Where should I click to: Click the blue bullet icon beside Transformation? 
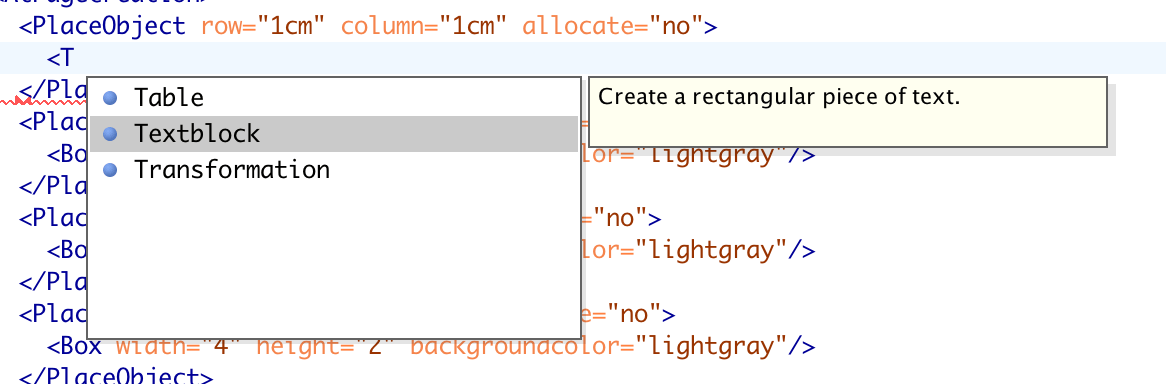coord(111,170)
